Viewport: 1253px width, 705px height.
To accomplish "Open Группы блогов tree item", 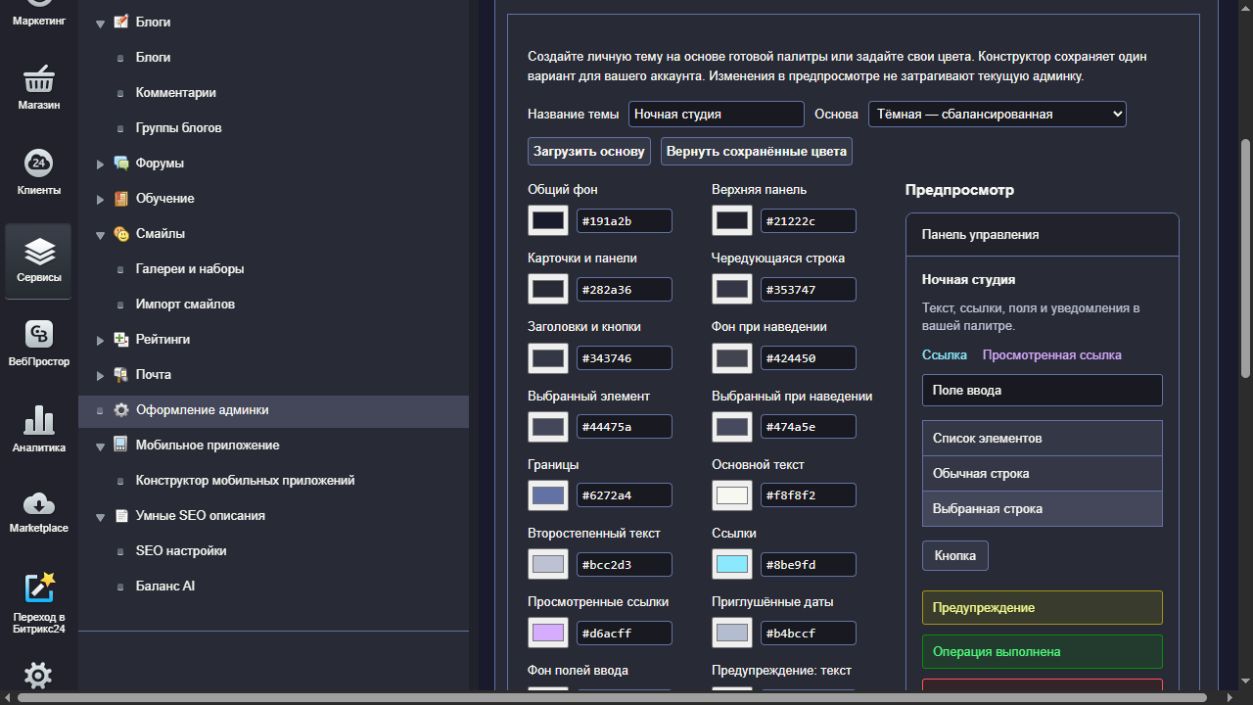I will coord(179,128).
